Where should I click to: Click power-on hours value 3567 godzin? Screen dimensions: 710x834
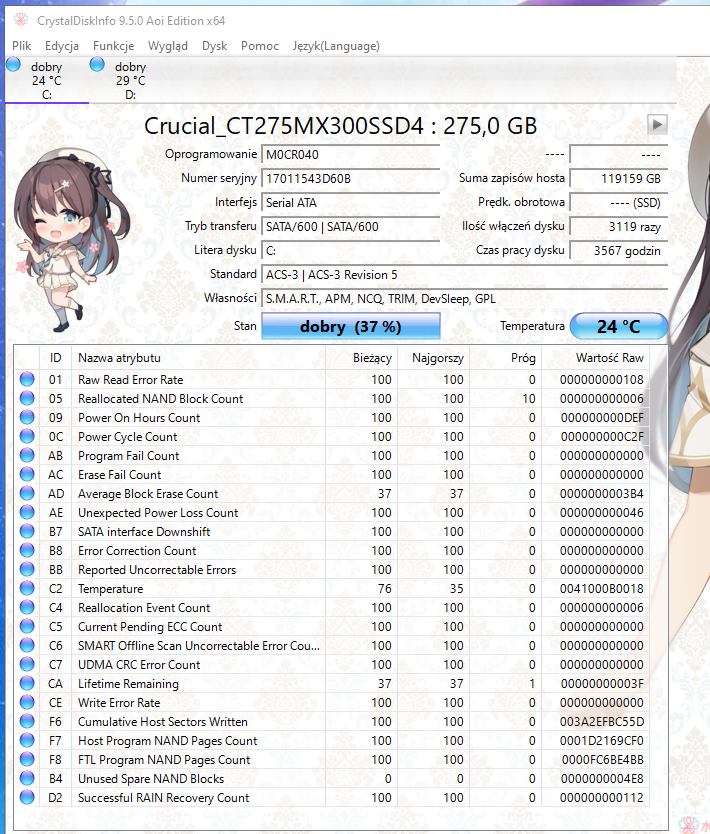(619, 251)
